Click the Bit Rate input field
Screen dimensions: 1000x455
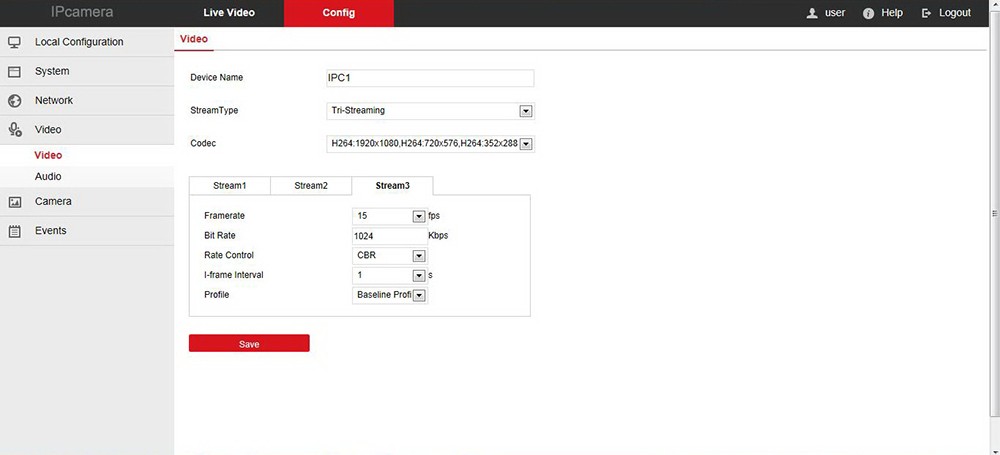click(x=389, y=236)
